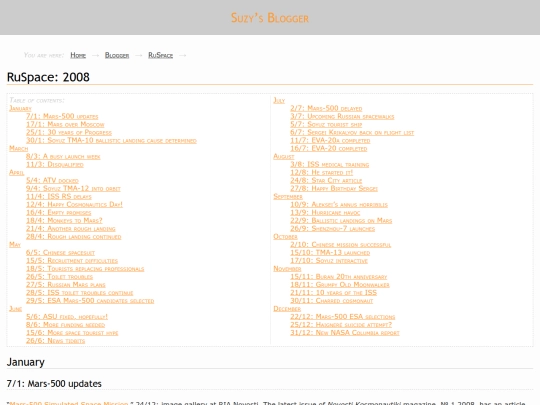The width and height of the screenshot is (540, 405).
Task: Open 15/11: Buran 20th anniversary
Action: 339,276
